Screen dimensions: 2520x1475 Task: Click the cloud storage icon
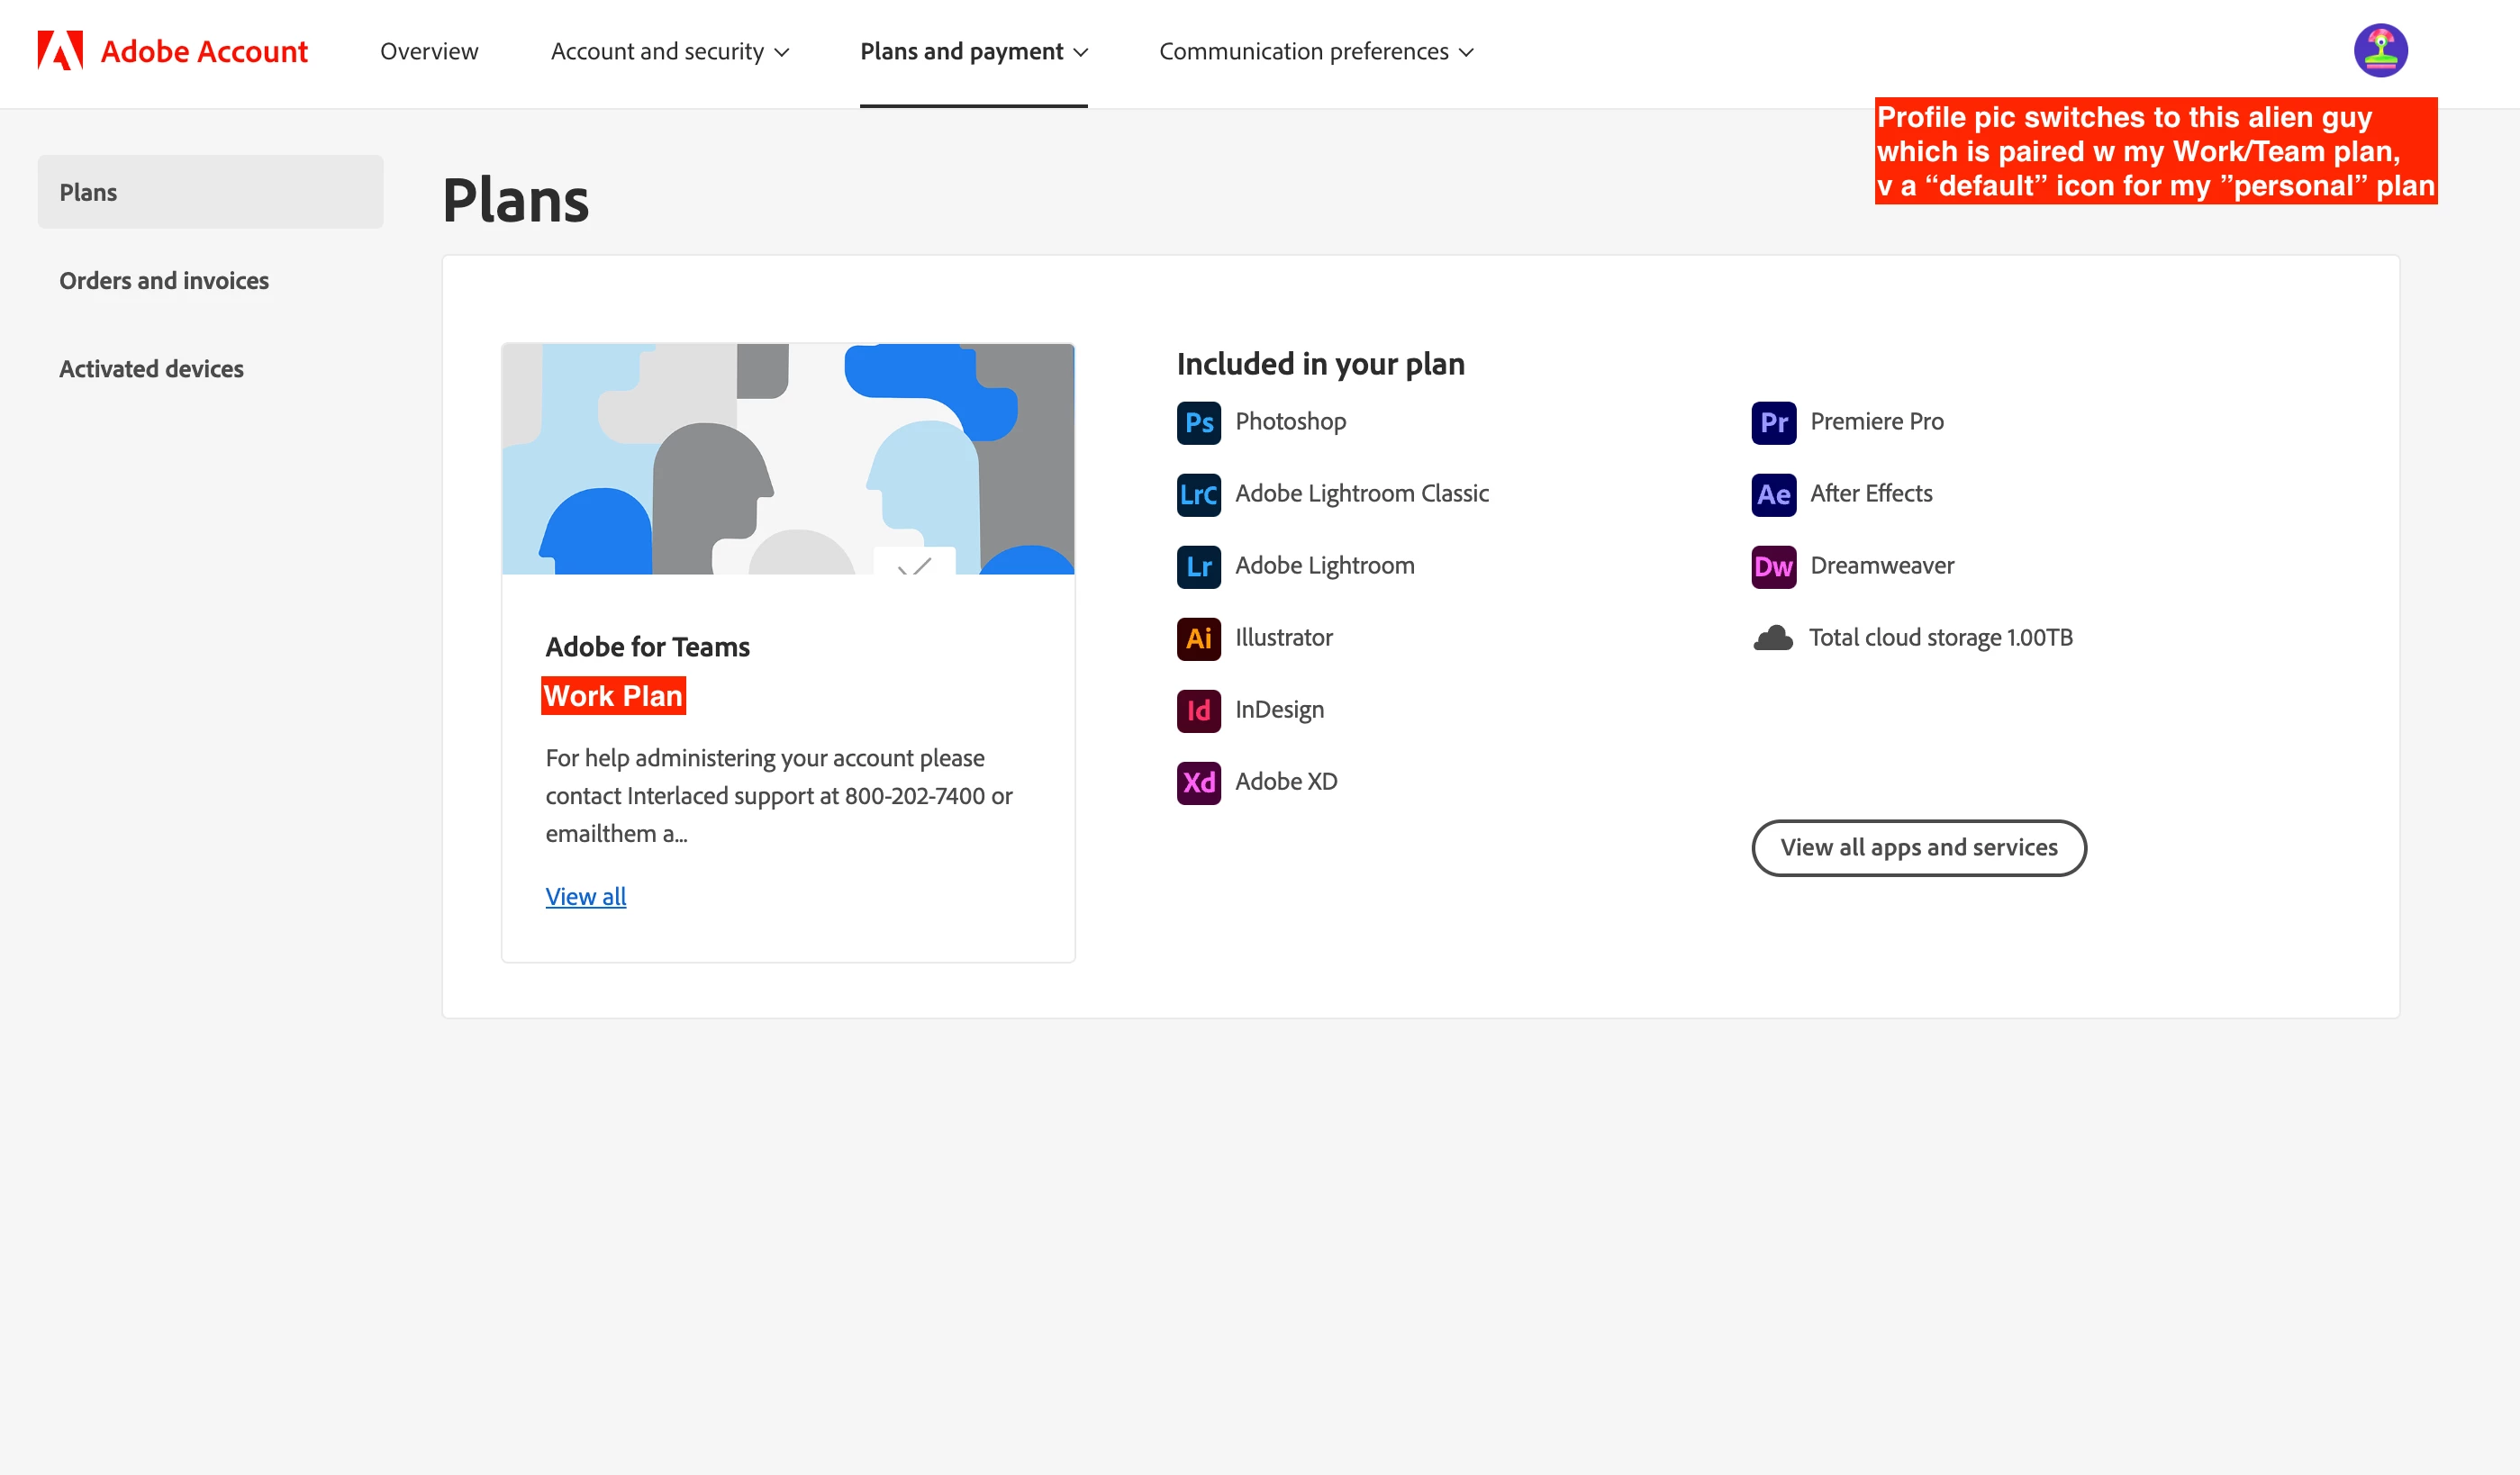(x=1773, y=638)
